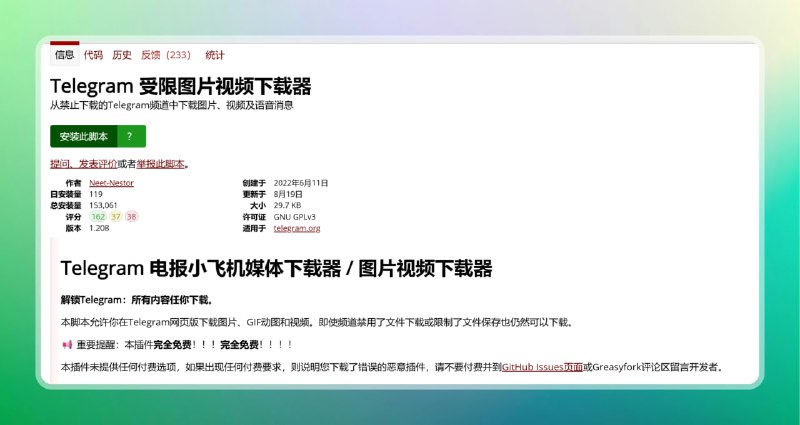This screenshot has height=425, width=800.
Task: Click the description 从禁止下载的Telegram频道中下载
Action: 171,106
